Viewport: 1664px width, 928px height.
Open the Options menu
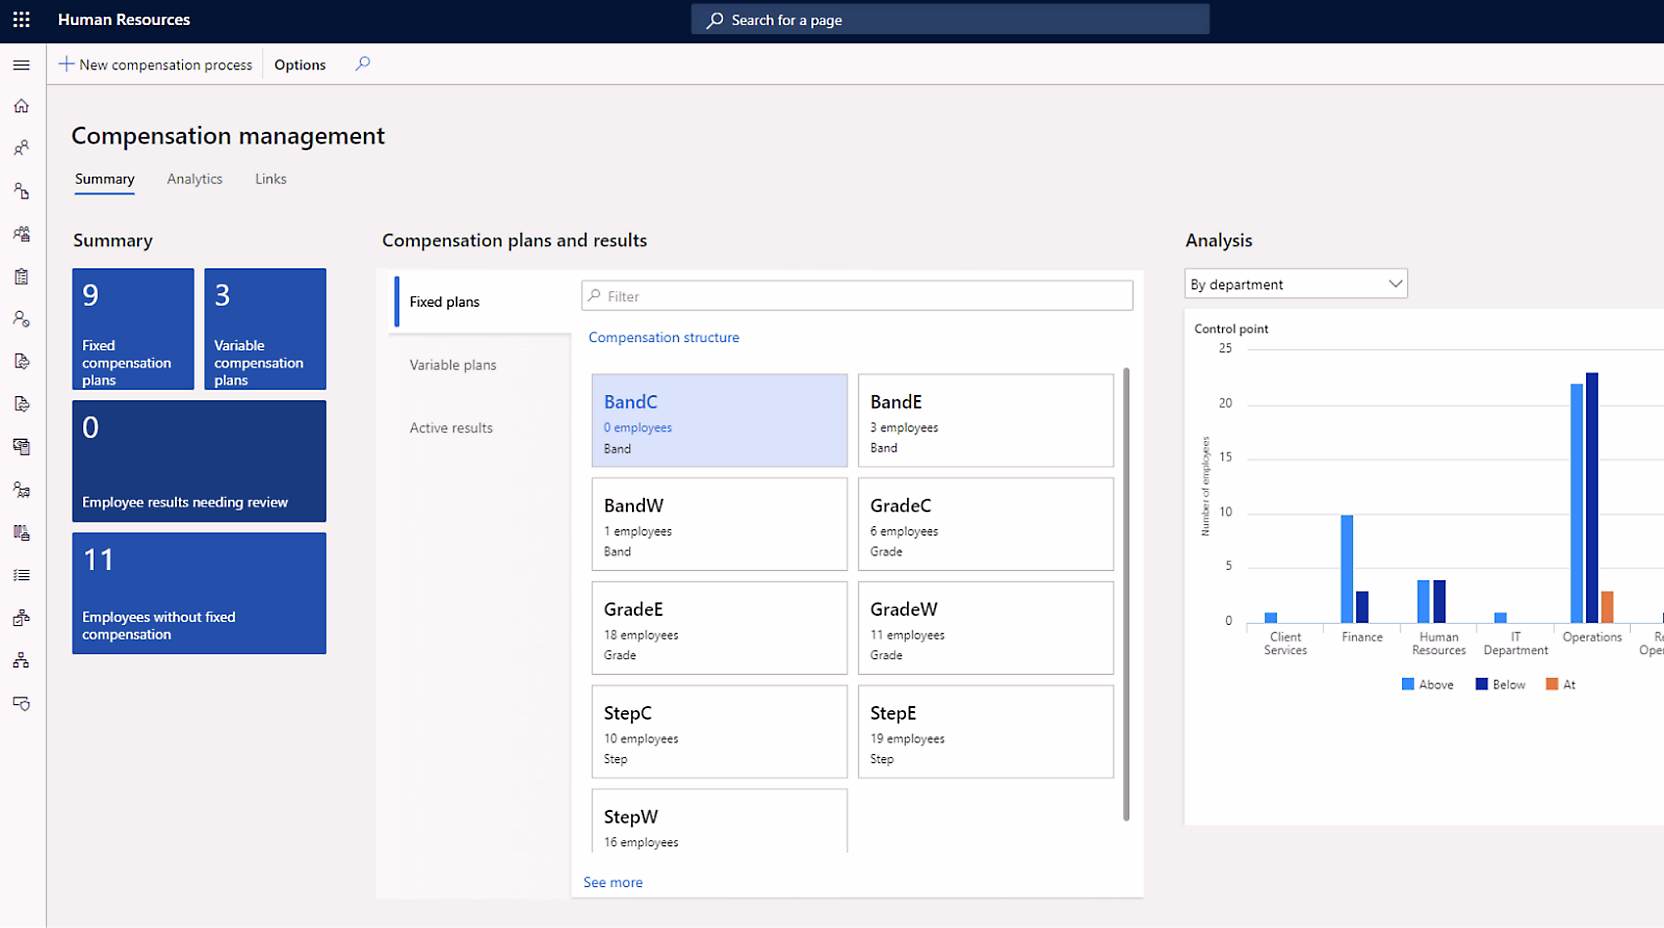click(300, 65)
